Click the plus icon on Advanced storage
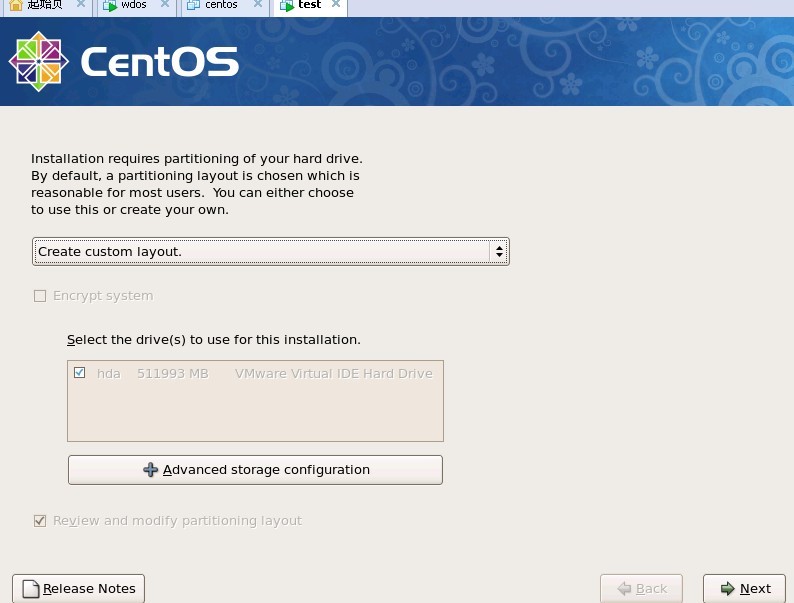The height and width of the screenshot is (603, 794). click(x=150, y=469)
